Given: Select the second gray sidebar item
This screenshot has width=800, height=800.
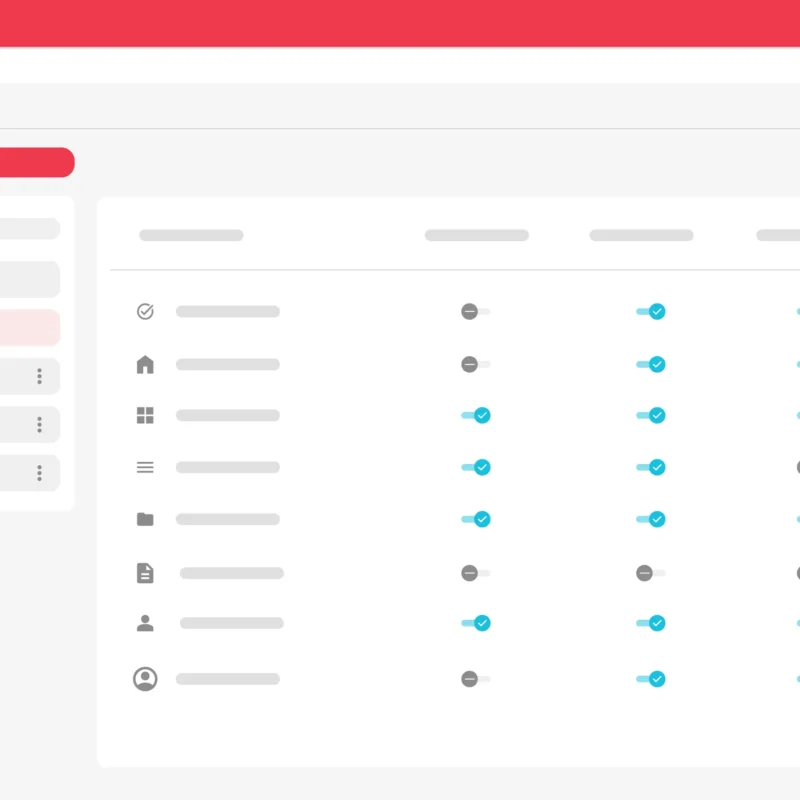Looking at the screenshot, I should click(x=30, y=279).
